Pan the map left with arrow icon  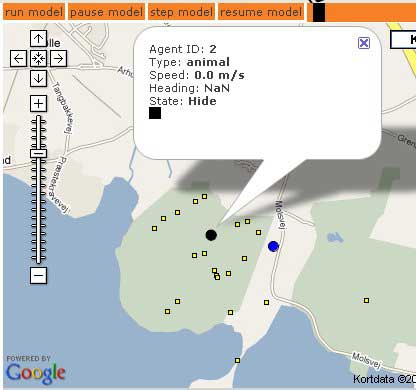tap(18, 59)
